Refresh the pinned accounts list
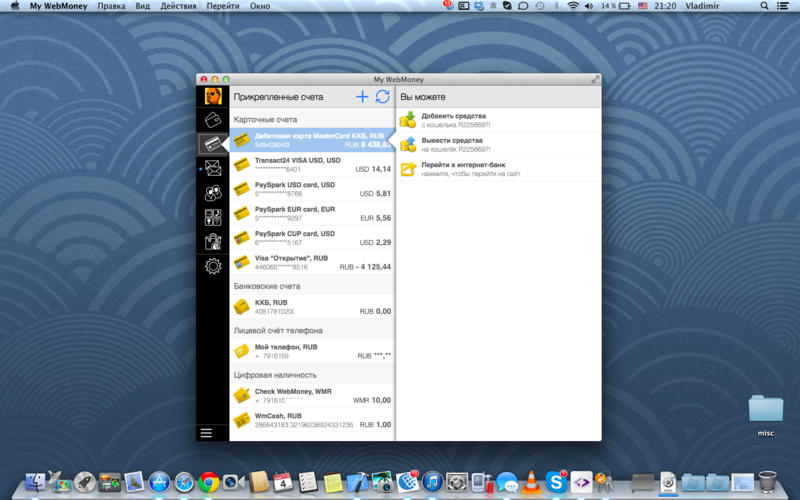Screen dimensions: 800x500 [382, 97]
